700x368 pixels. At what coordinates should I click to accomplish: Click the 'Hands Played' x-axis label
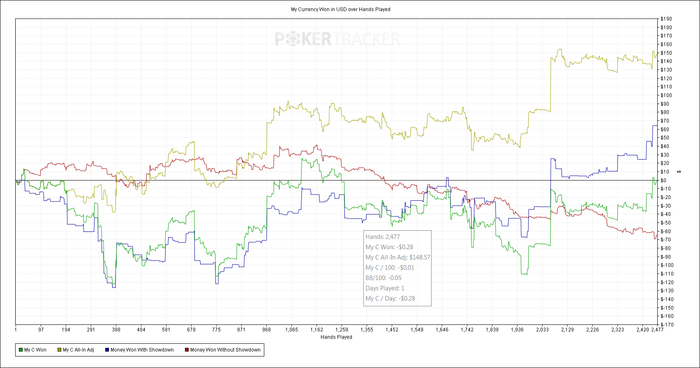(x=336, y=337)
